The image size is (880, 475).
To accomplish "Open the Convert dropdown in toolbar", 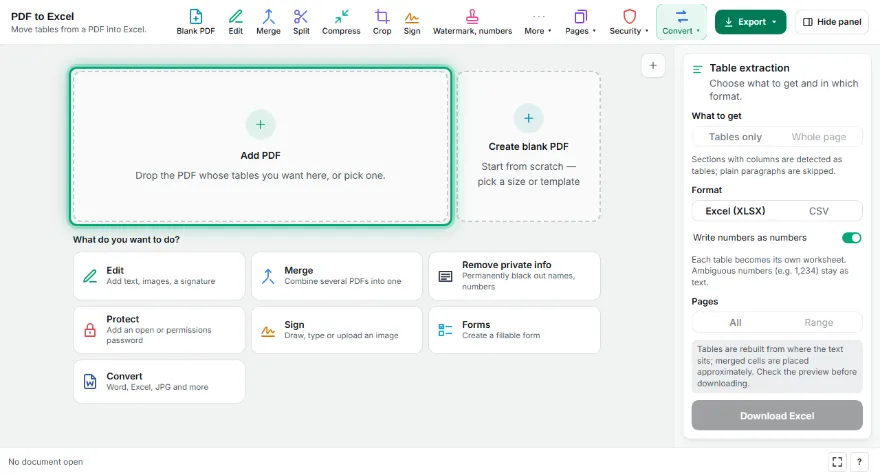I will point(681,22).
